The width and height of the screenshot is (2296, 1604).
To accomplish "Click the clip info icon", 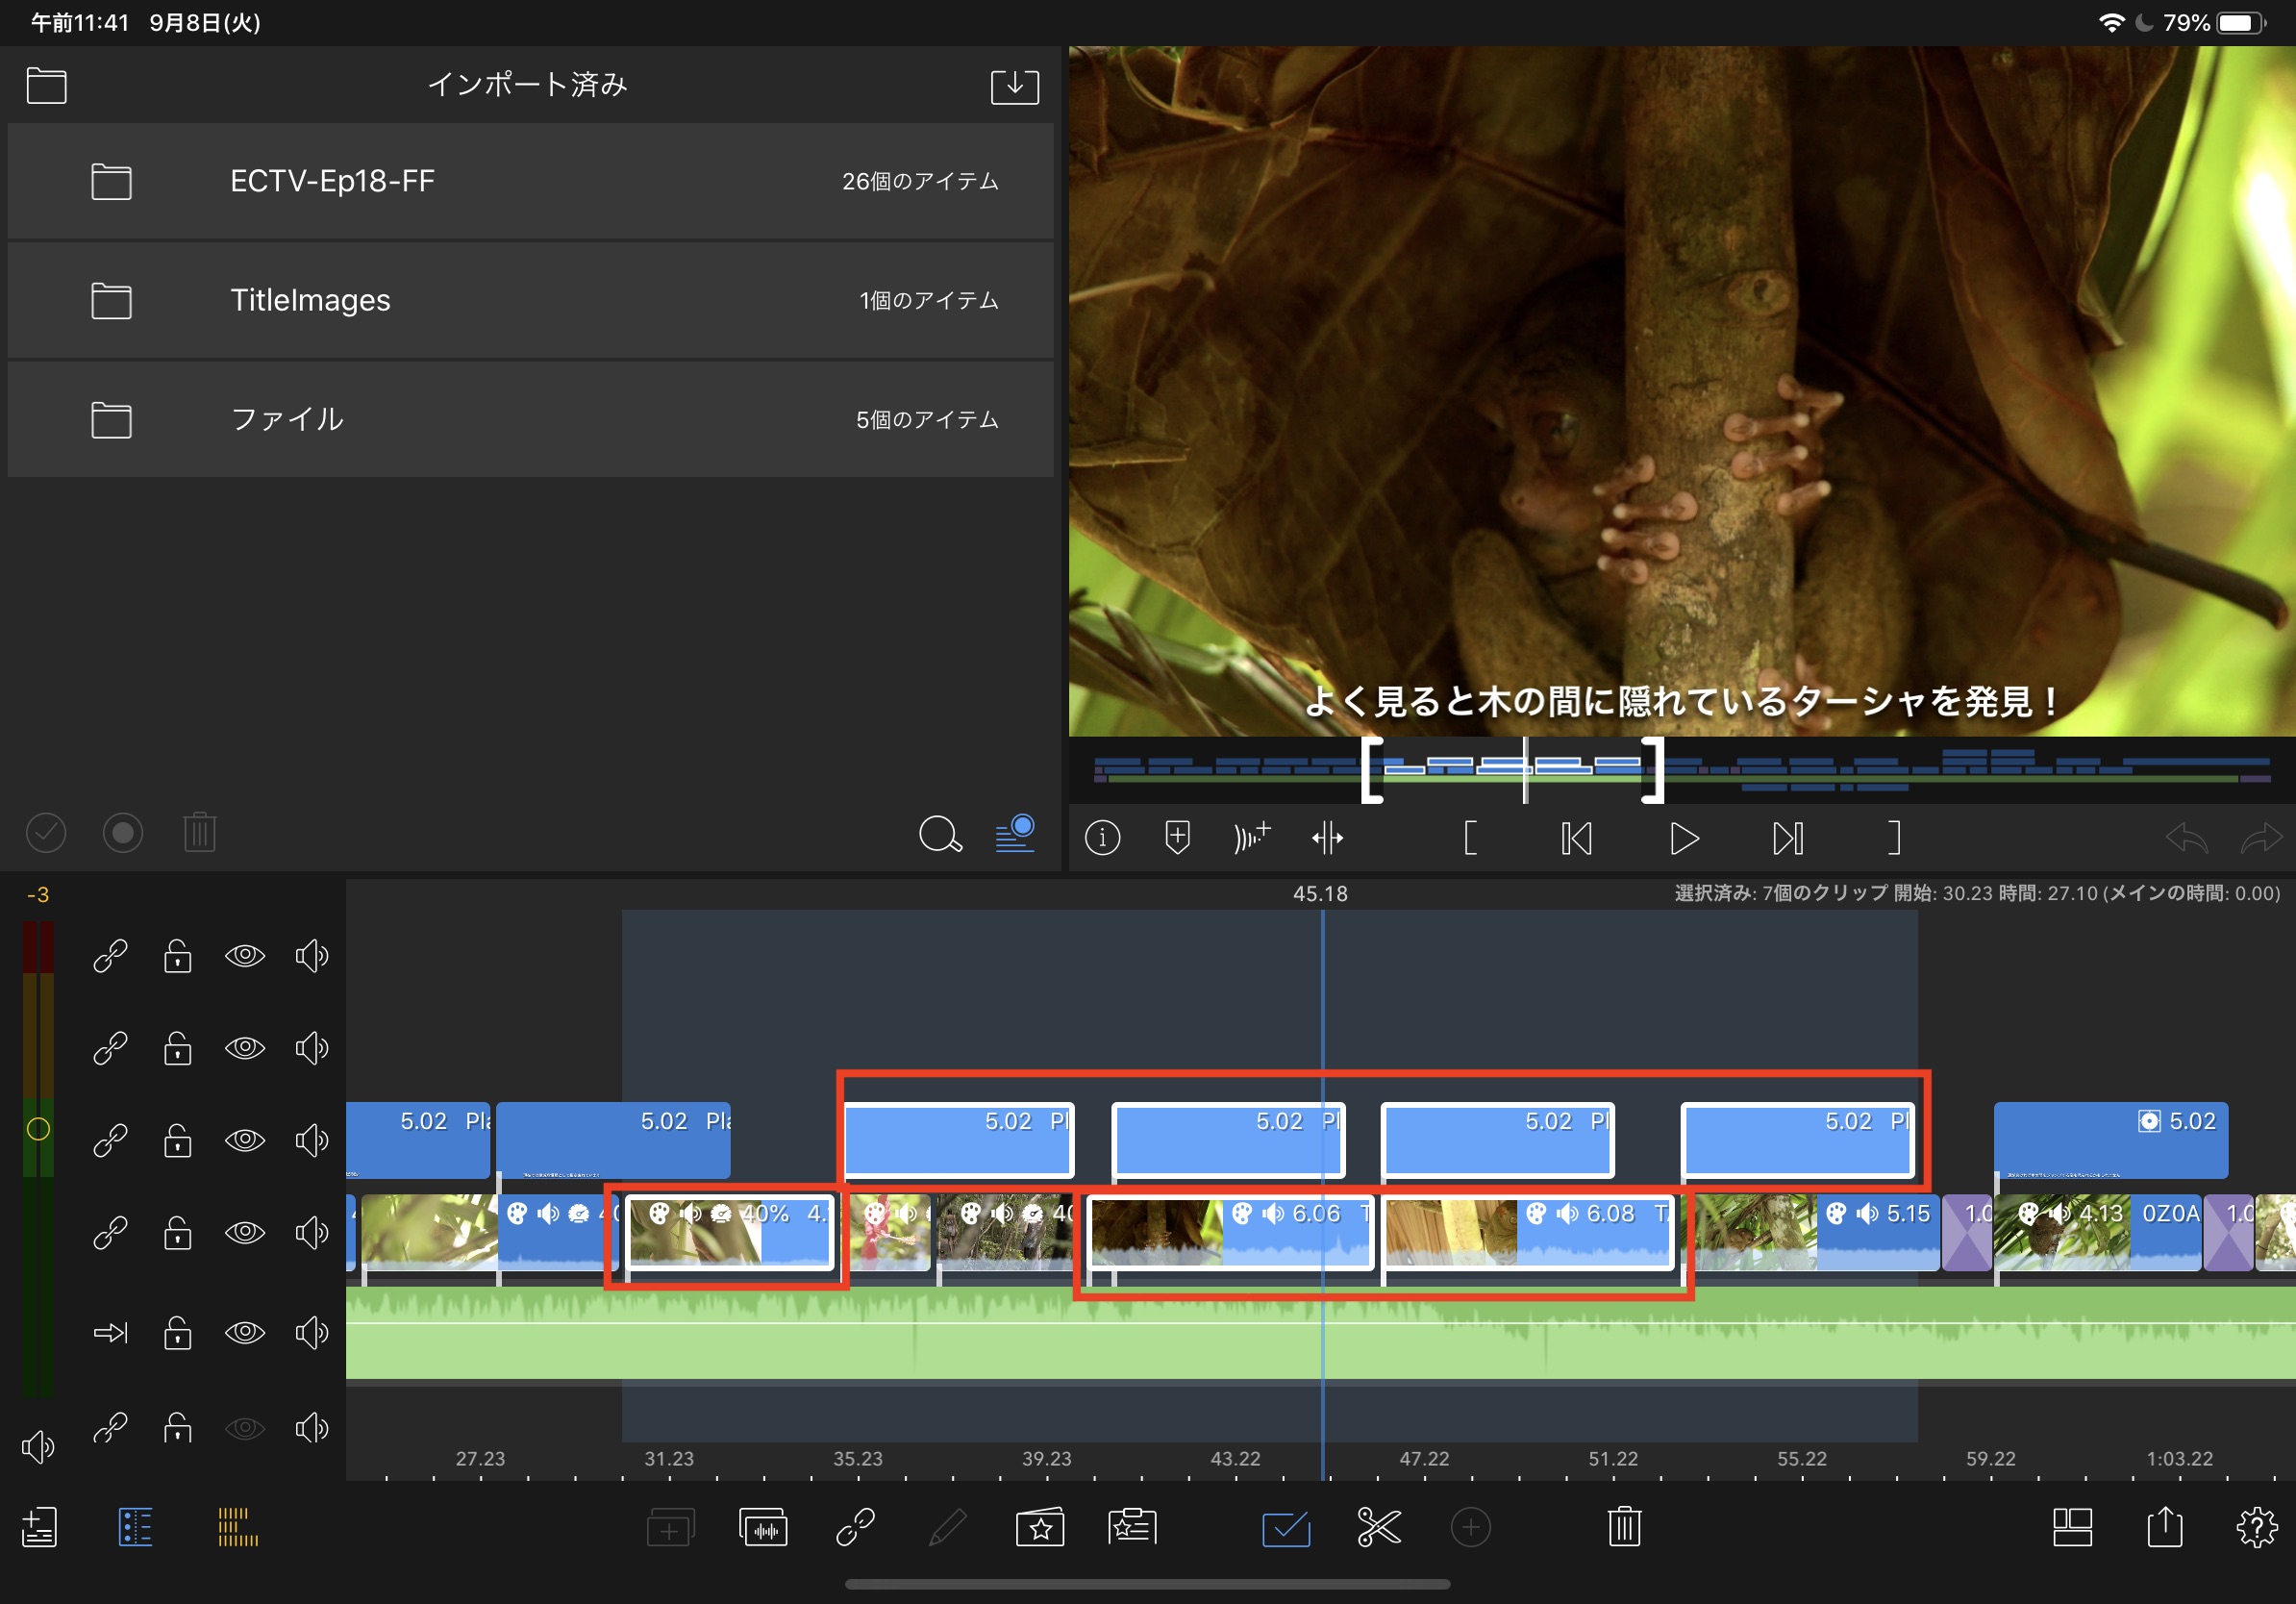I will click(1102, 838).
